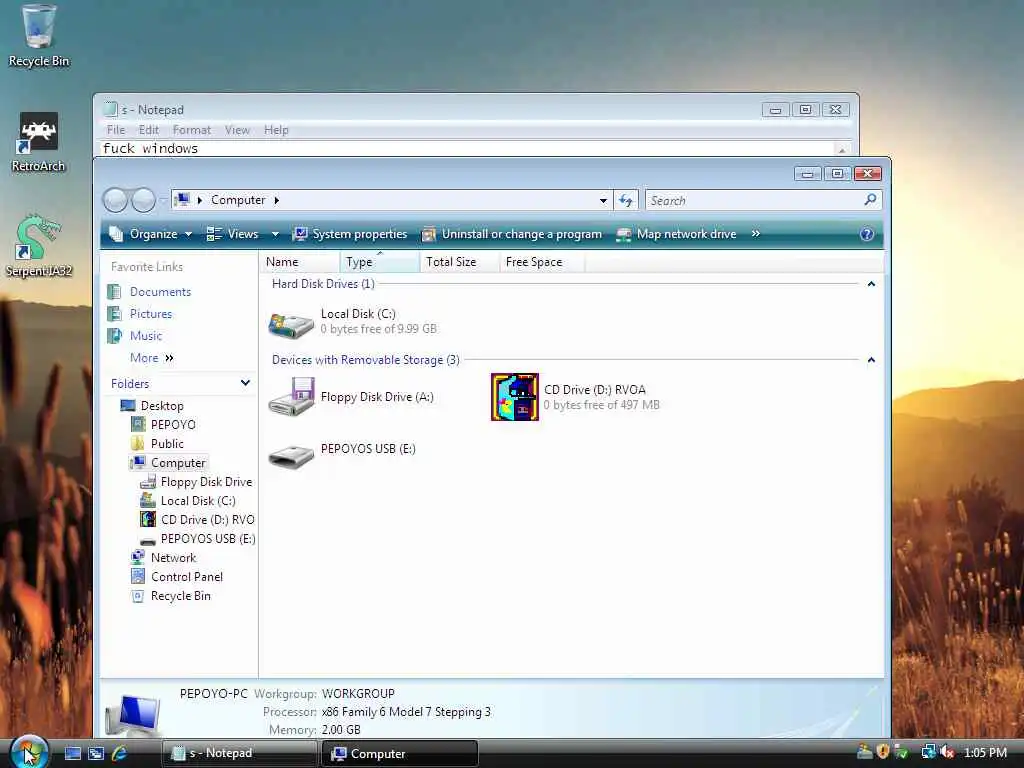Open the Organize dropdown menu
Image resolution: width=1024 pixels, height=768 pixels.
(x=151, y=234)
